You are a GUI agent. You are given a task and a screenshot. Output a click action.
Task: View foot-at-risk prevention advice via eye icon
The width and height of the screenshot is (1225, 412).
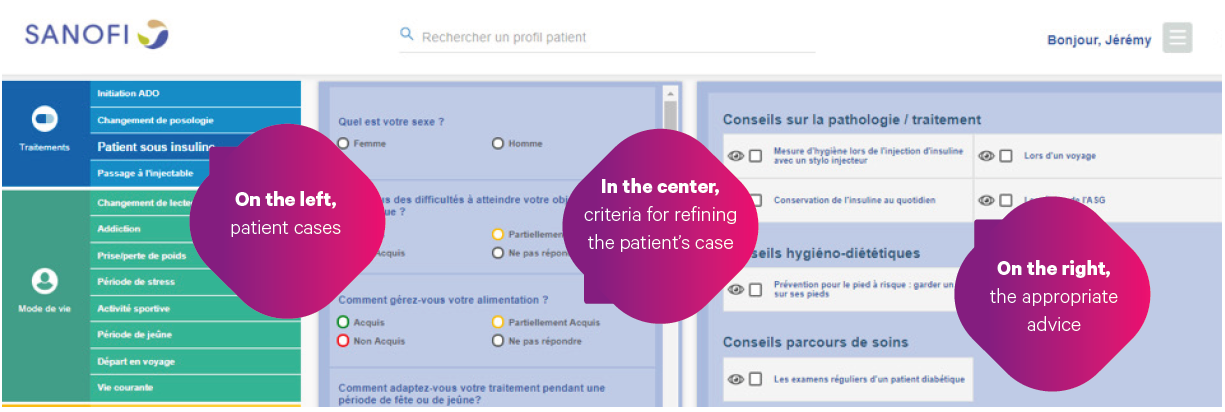(x=736, y=290)
